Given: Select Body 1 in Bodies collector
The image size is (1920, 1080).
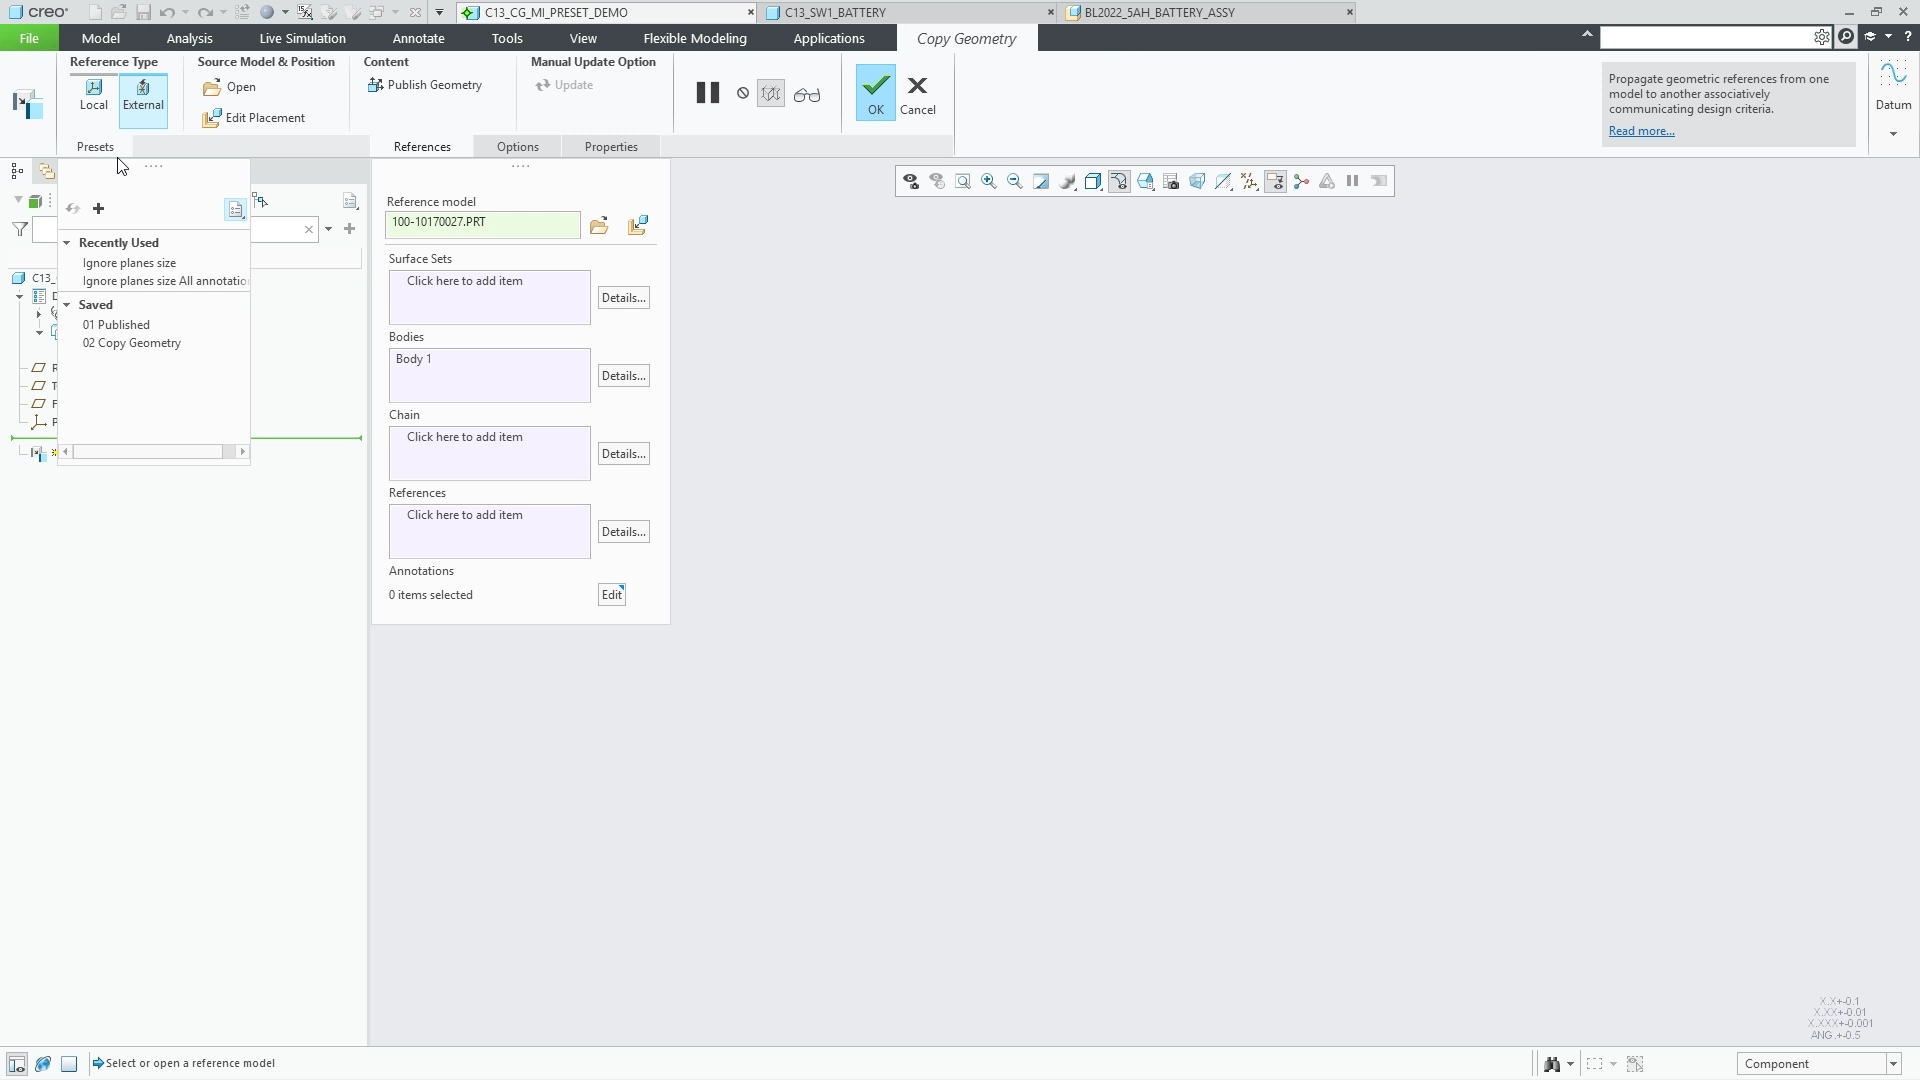Looking at the screenshot, I should click(x=413, y=359).
